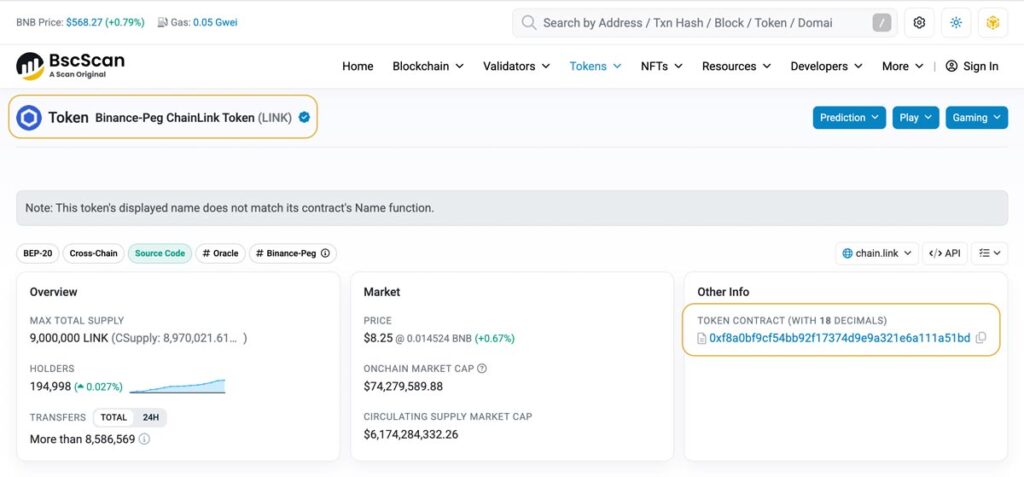
Task: Expand the More menu
Action: [x=903, y=66]
